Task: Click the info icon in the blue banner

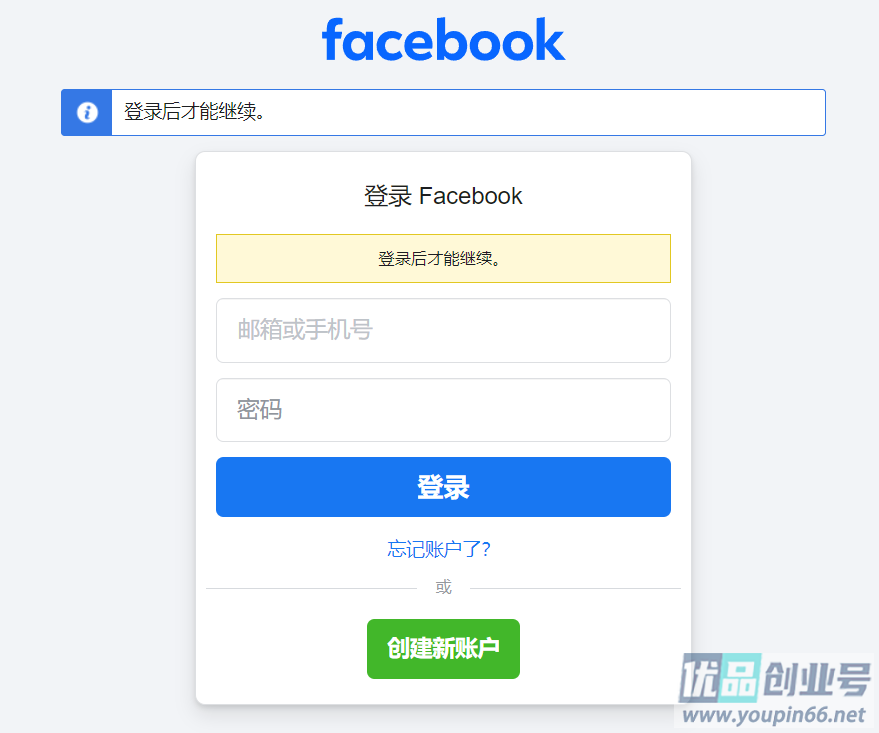Action: [87, 112]
